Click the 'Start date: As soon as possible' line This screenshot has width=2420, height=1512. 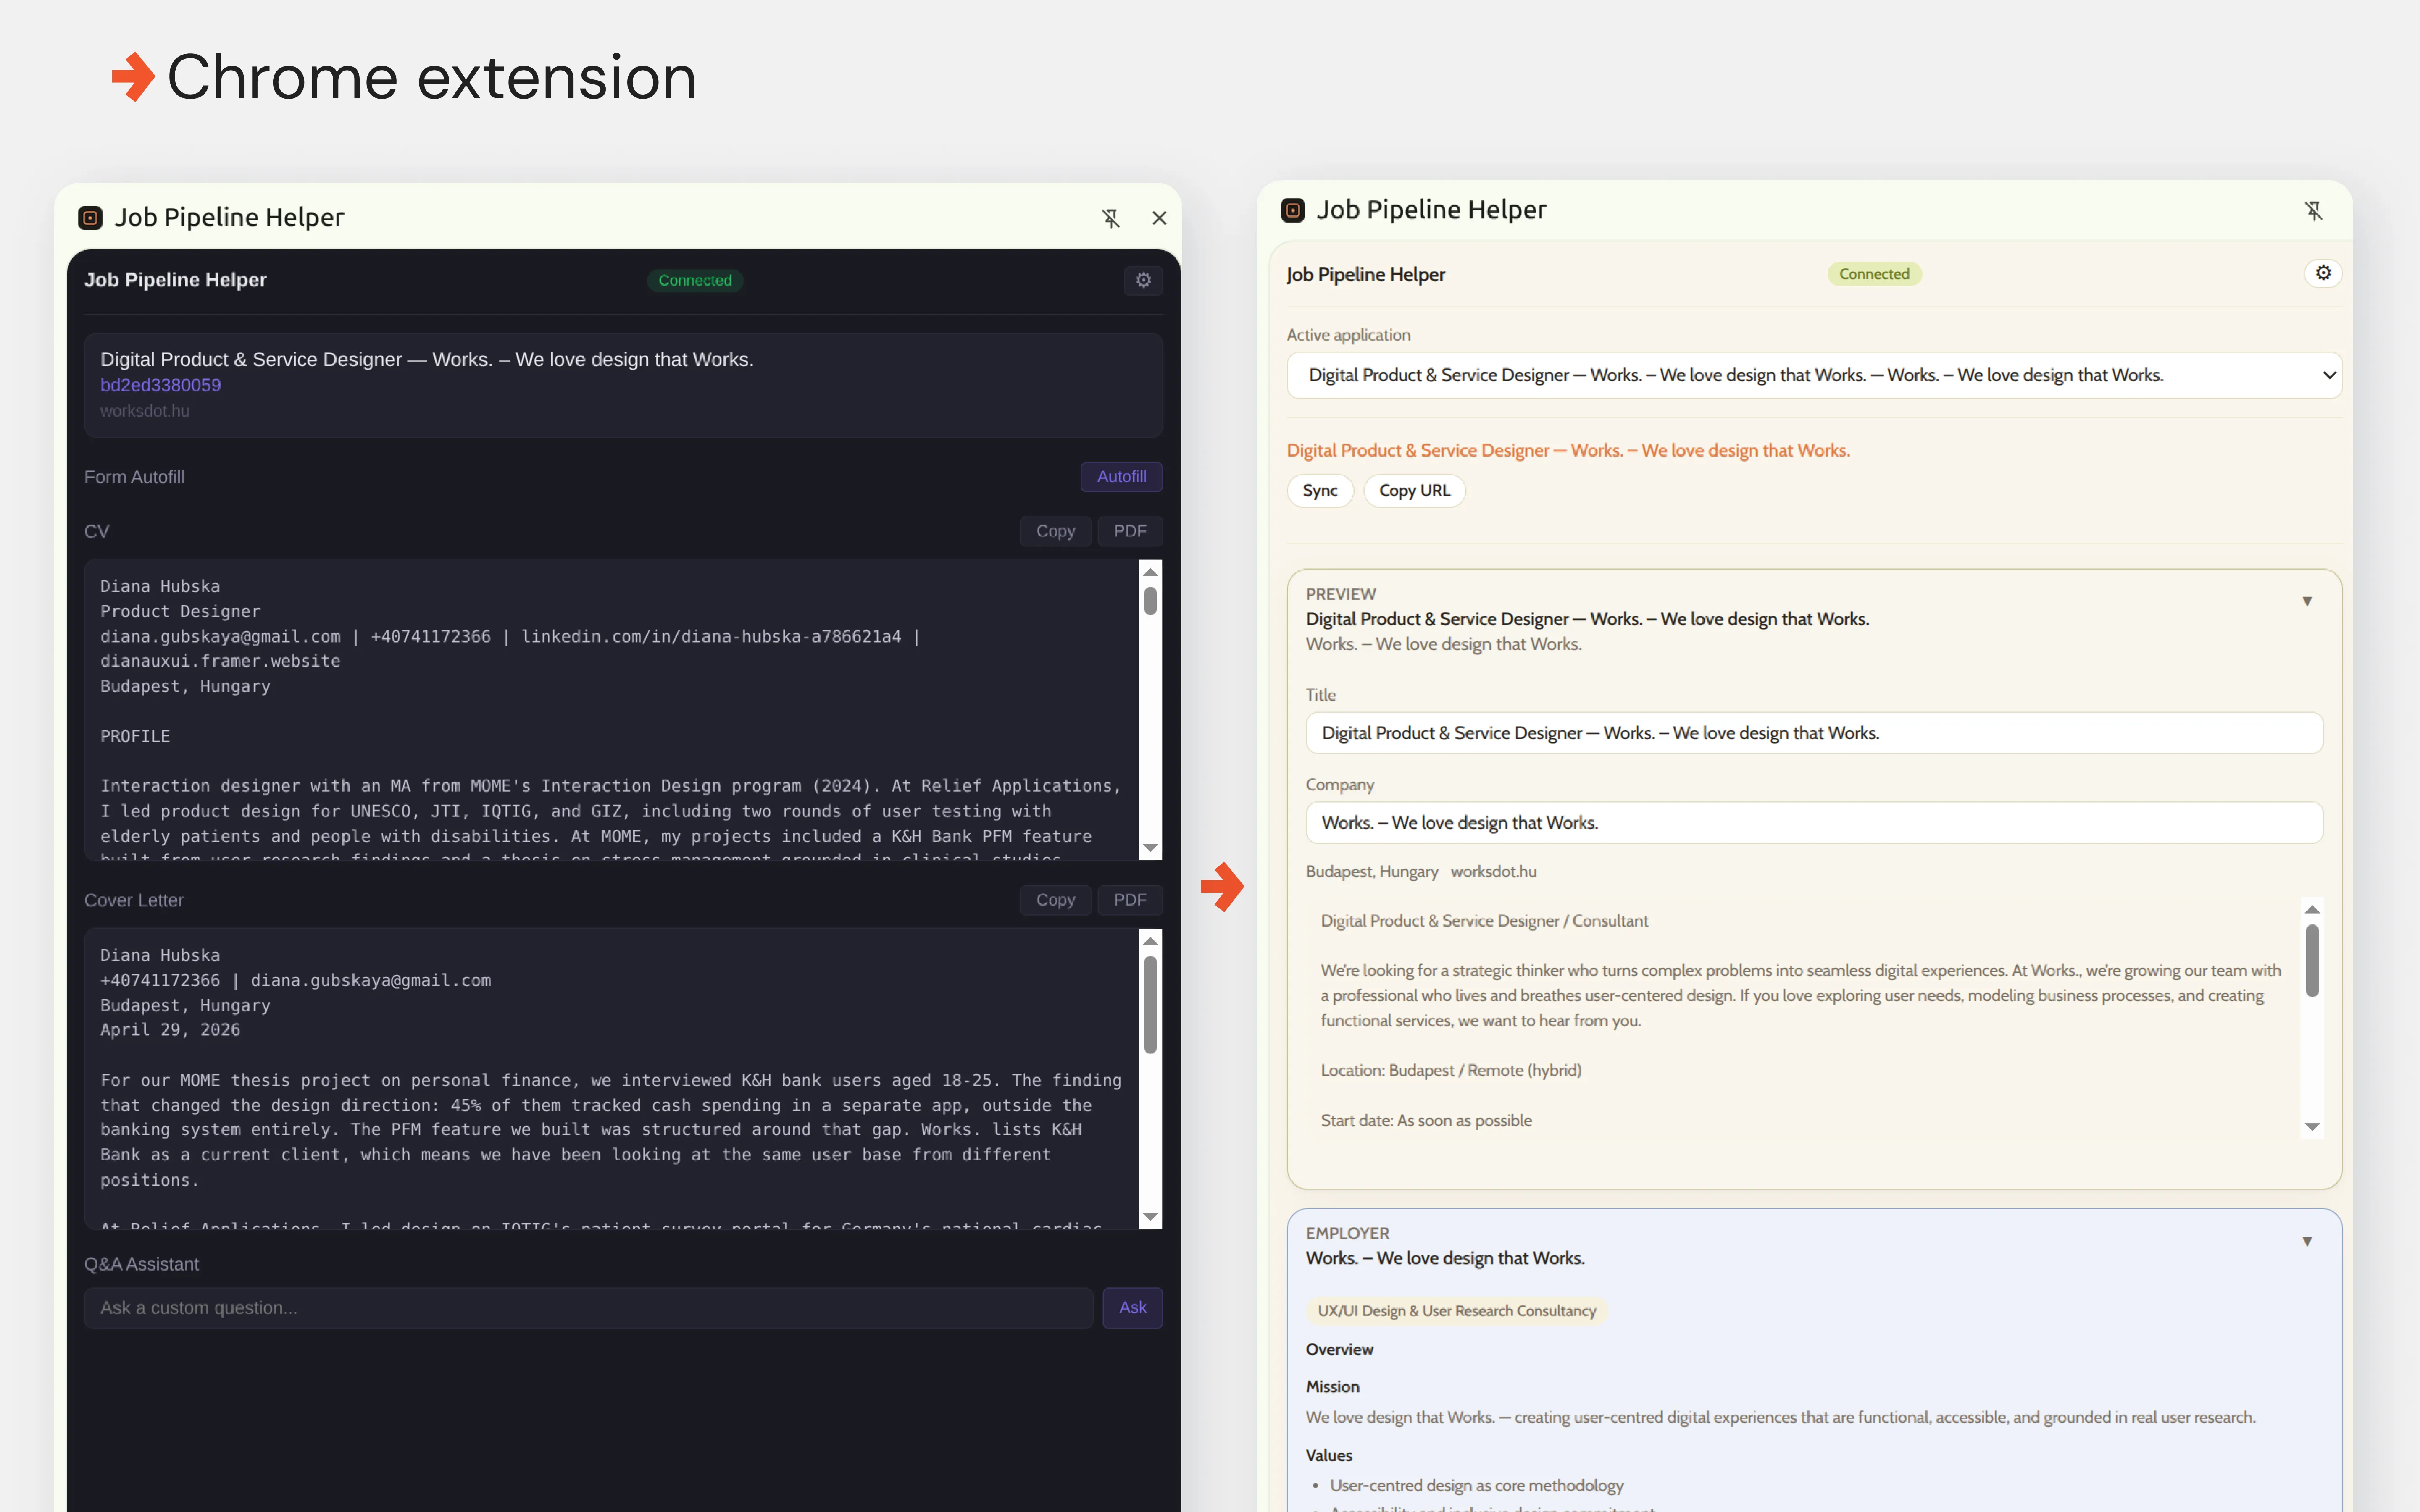pyautogui.click(x=1426, y=1120)
